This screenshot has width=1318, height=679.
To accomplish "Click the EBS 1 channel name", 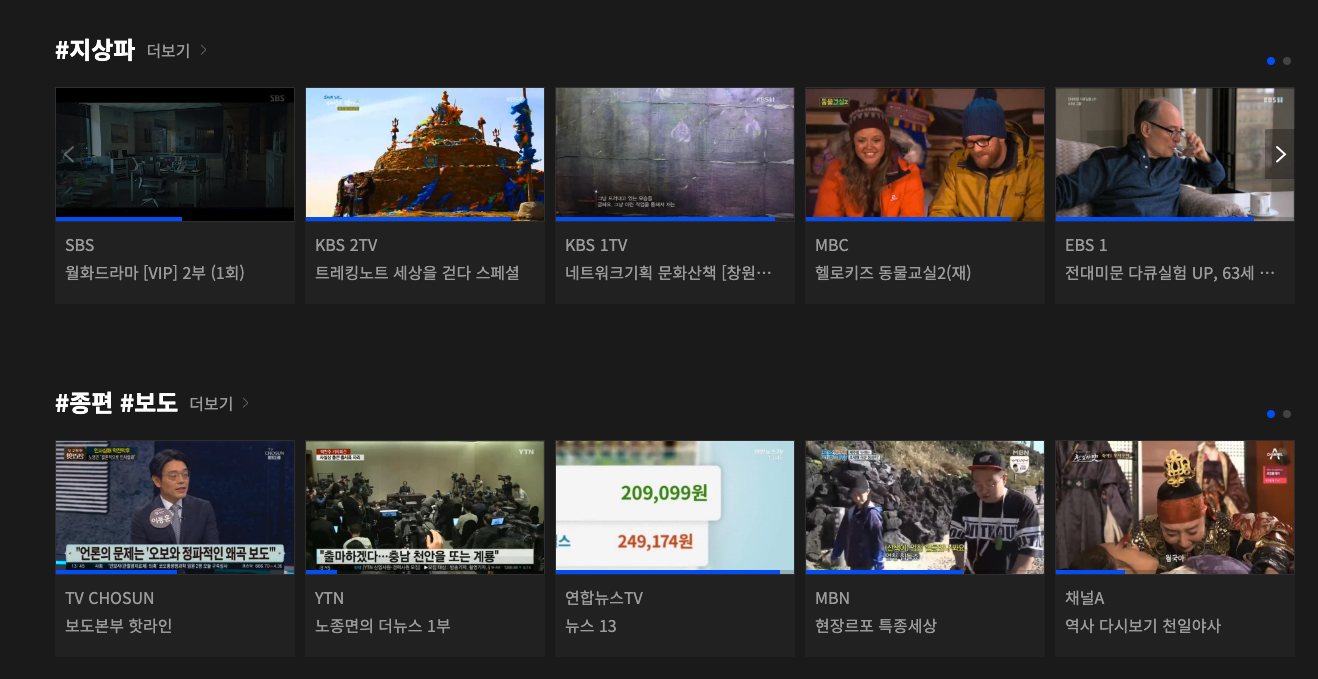I will (x=1086, y=245).
